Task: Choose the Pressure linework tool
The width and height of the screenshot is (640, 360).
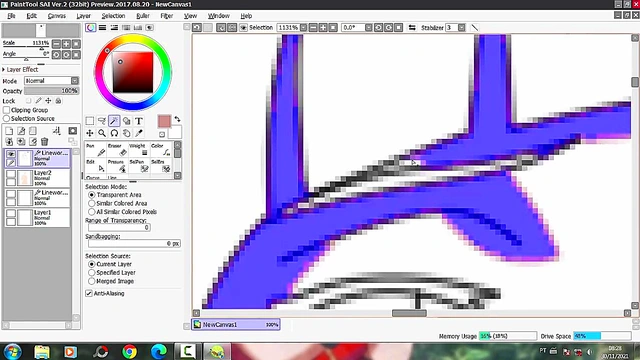Action: coord(118,166)
